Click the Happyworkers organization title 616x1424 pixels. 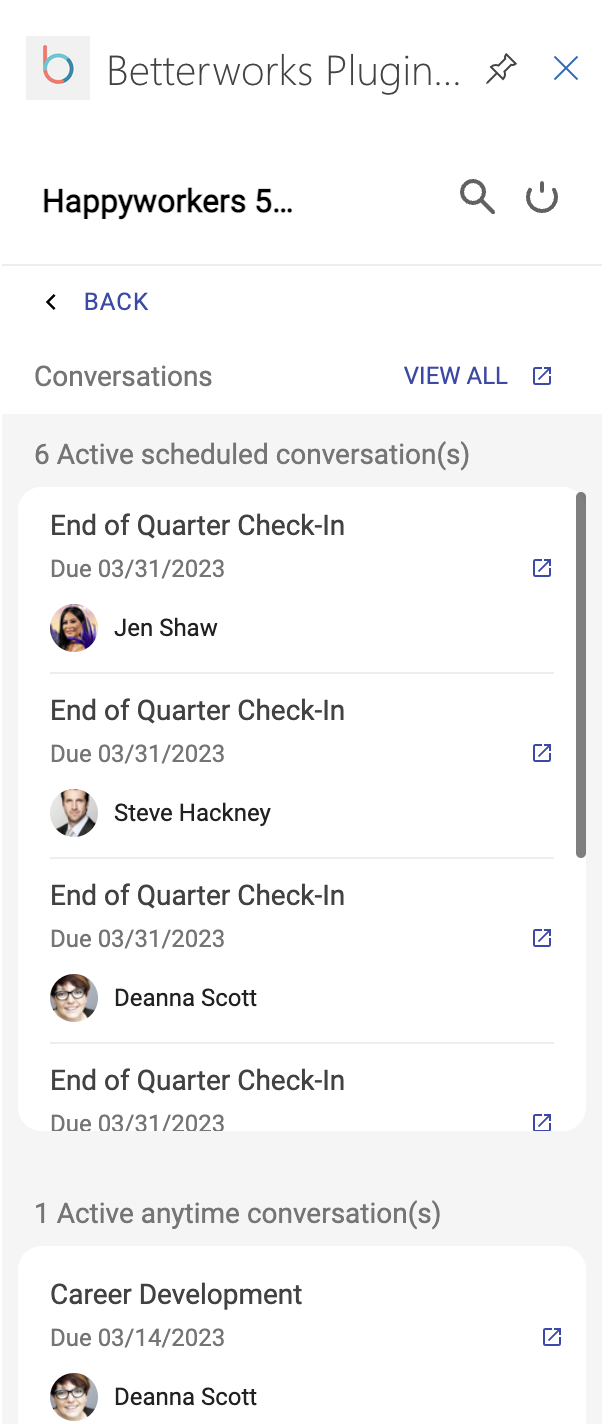click(x=168, y=202)
